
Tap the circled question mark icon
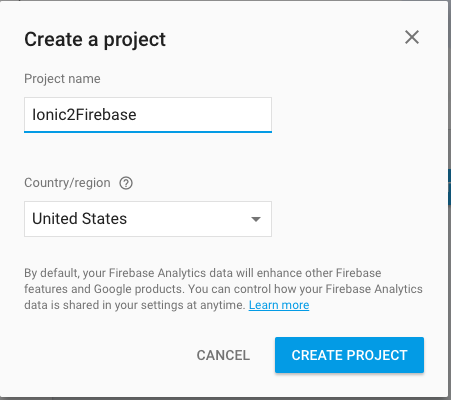(x=126, y=183)
